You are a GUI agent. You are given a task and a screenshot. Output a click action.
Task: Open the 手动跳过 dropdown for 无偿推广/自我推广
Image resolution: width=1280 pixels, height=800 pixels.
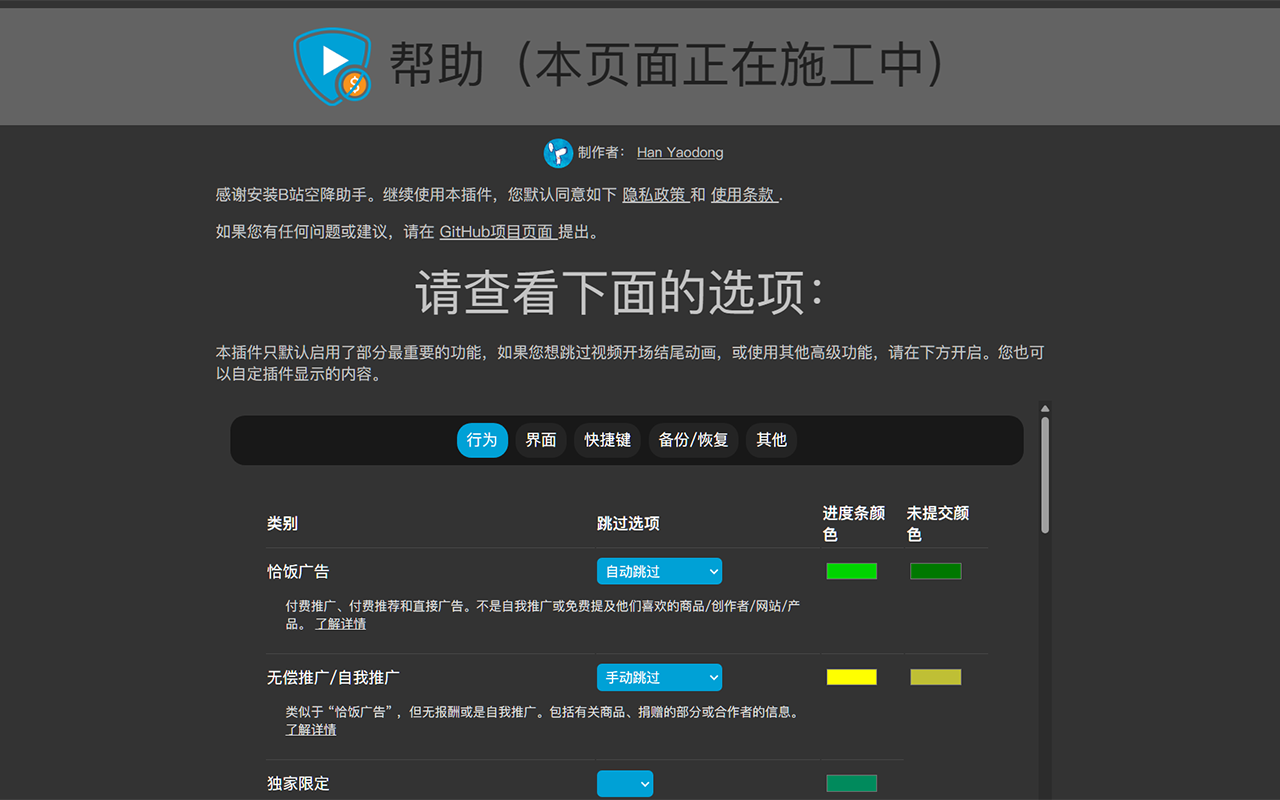point(659,677)
